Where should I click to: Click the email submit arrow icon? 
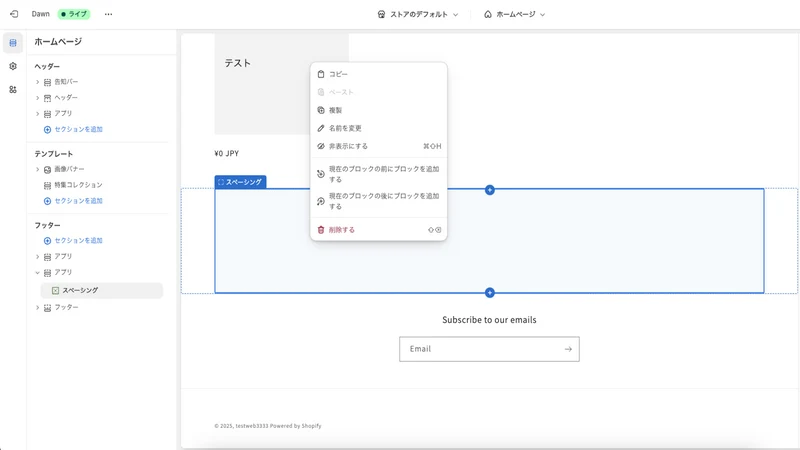568,349
